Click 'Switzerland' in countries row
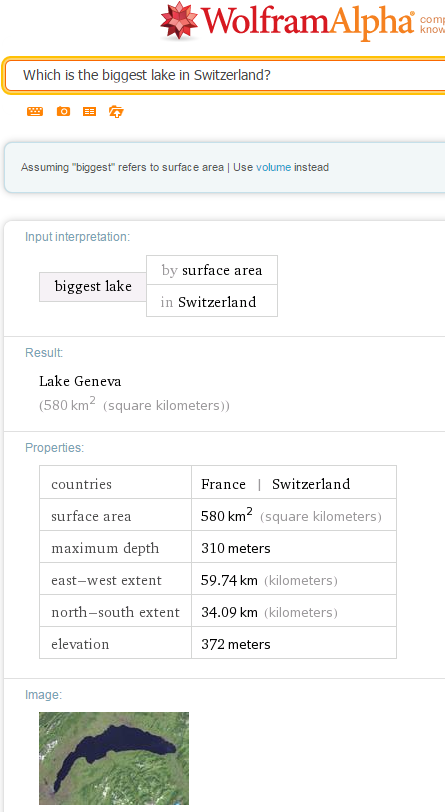The width and height of the screenshot is (445, 812). point(311,484)
